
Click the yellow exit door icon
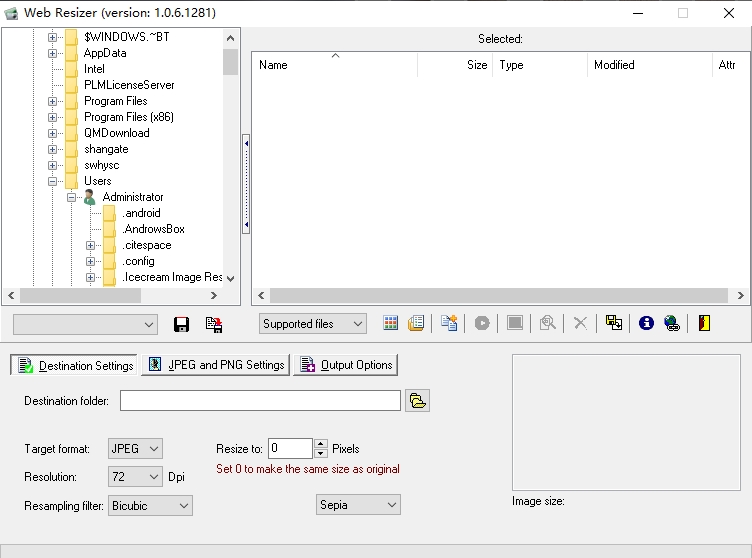[704, 323]
